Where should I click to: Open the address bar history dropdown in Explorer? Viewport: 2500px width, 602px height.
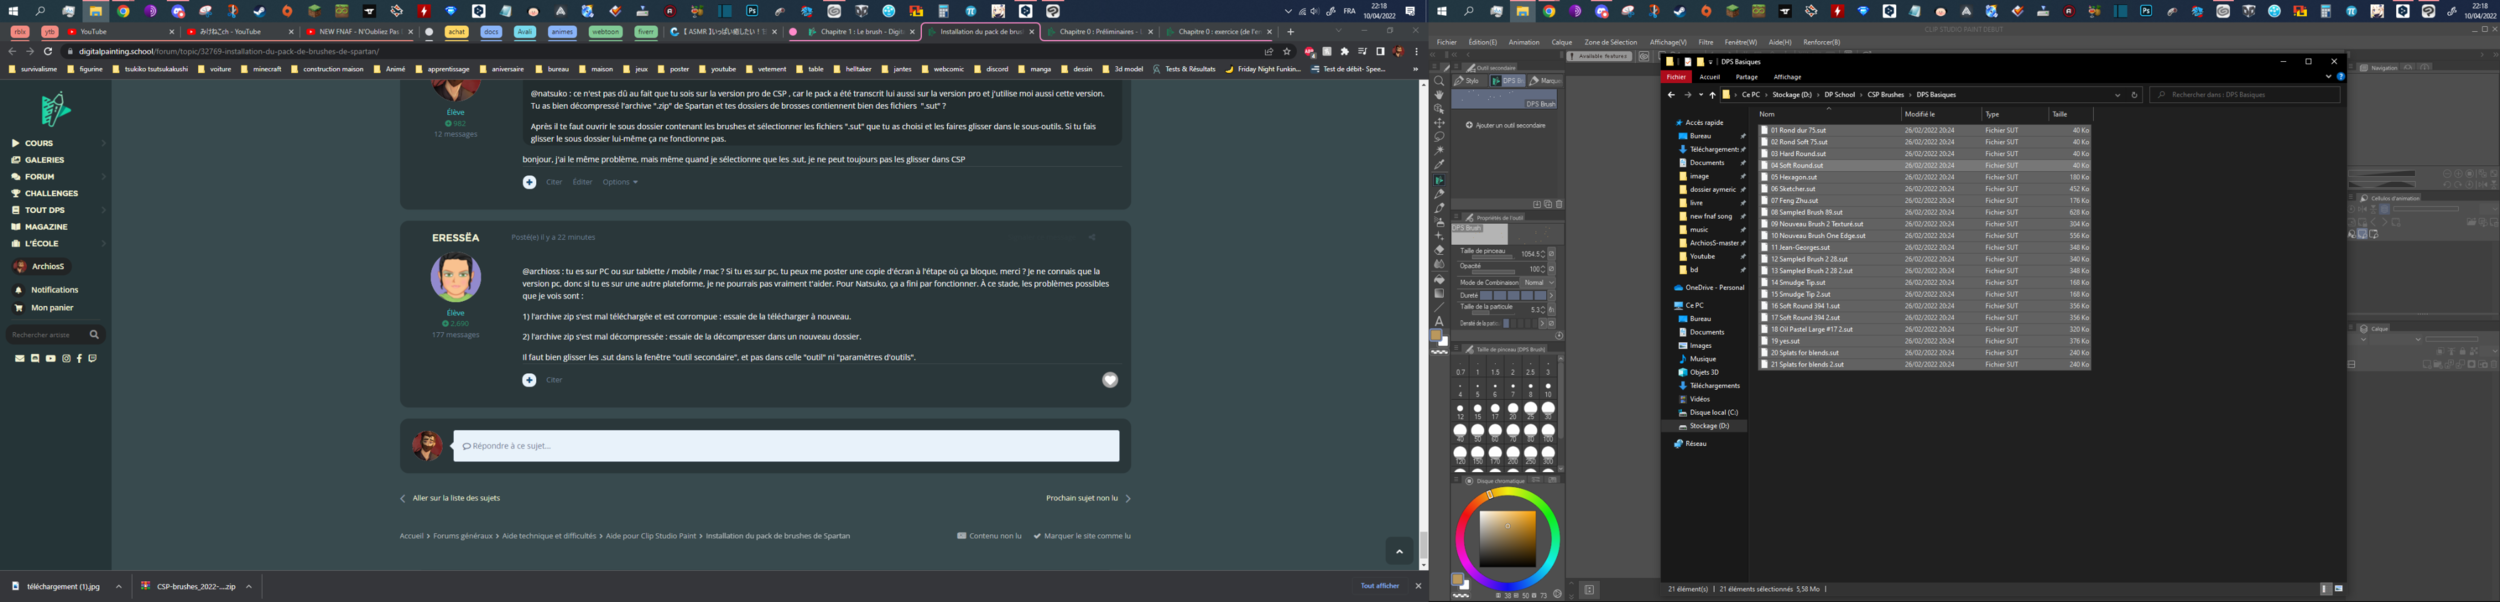coord(2117,95)
